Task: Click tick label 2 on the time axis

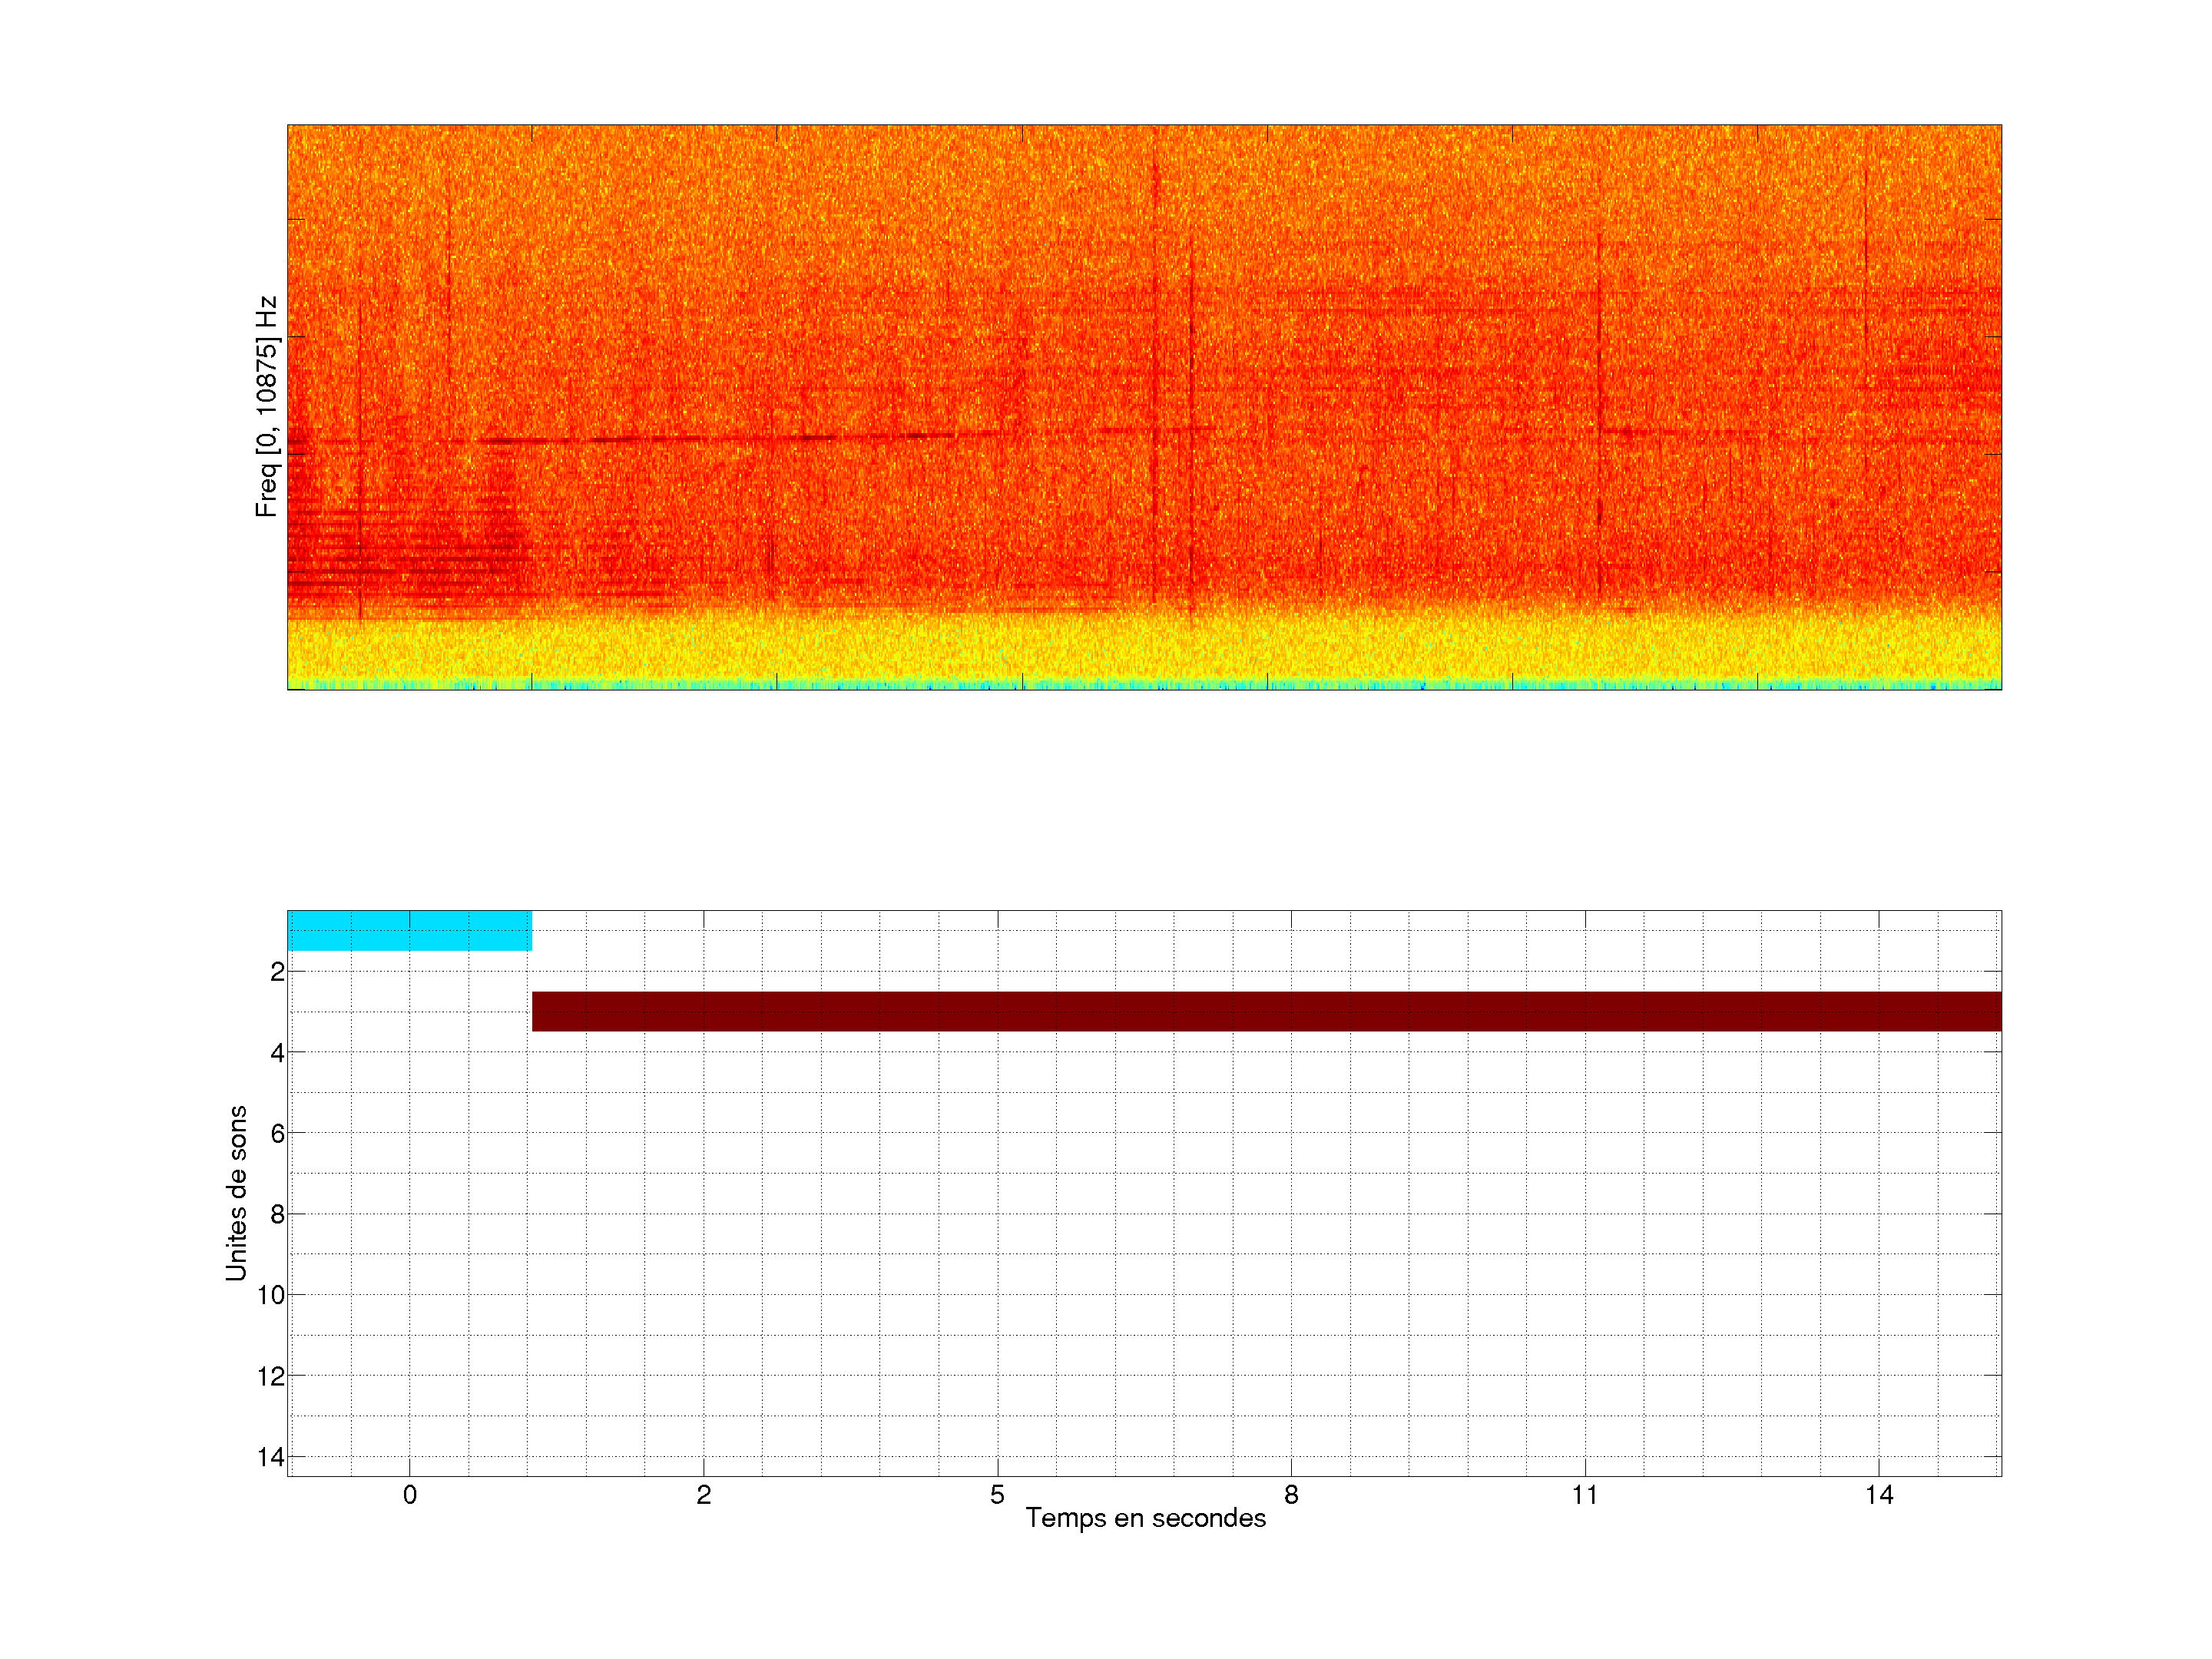Action: 704,1495
